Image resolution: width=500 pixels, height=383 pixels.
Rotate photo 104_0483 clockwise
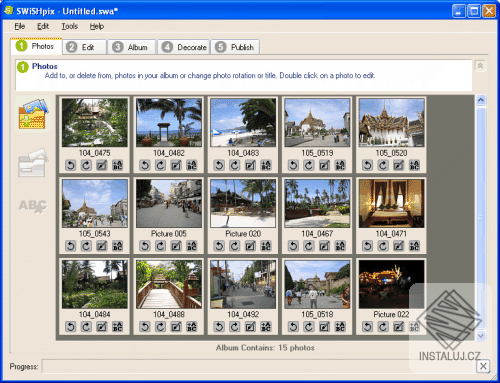tap(235, 165)
